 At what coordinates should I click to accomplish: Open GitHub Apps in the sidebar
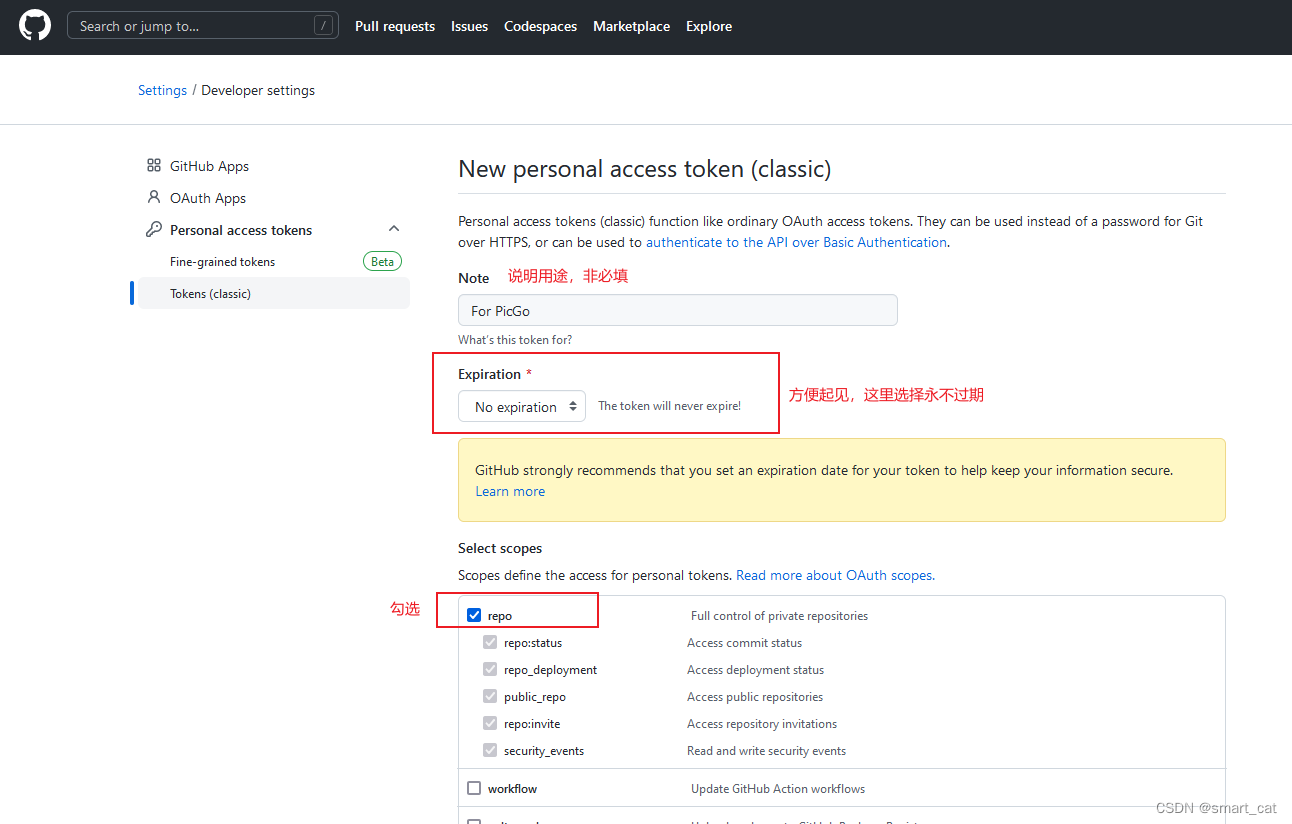pyautogui.click(x=209, y=166)
